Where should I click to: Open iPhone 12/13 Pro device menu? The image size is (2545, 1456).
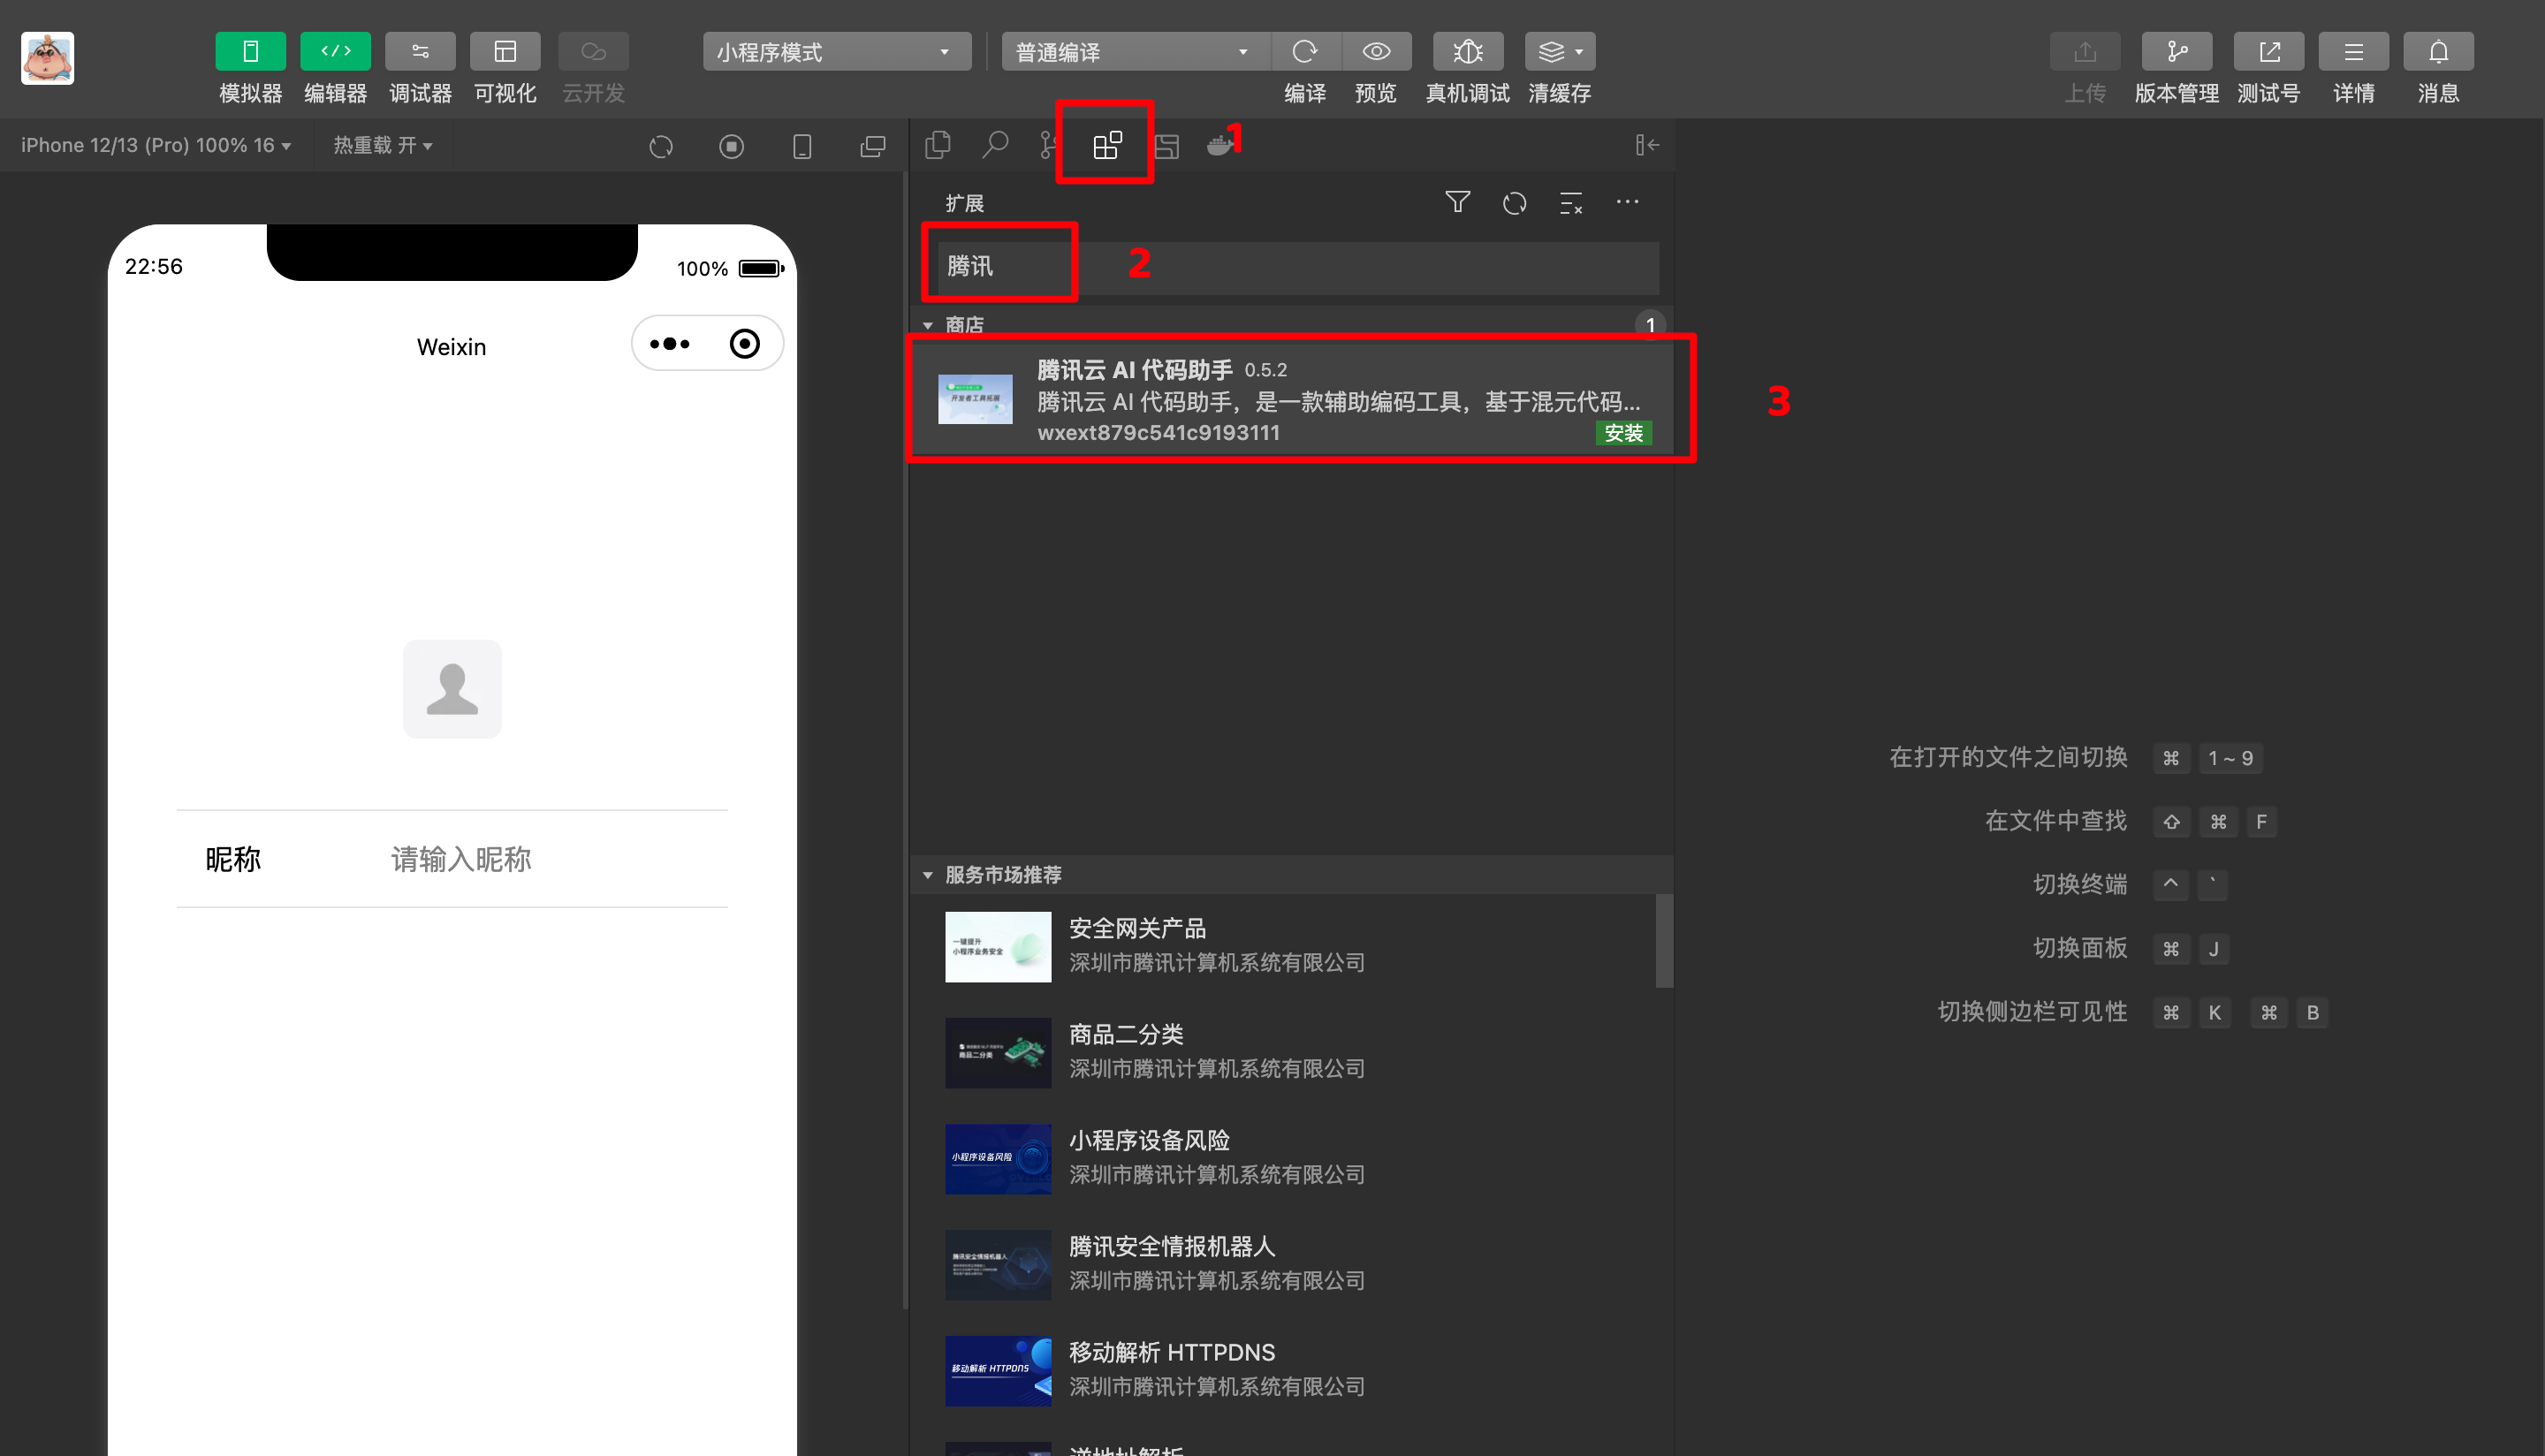155,146
